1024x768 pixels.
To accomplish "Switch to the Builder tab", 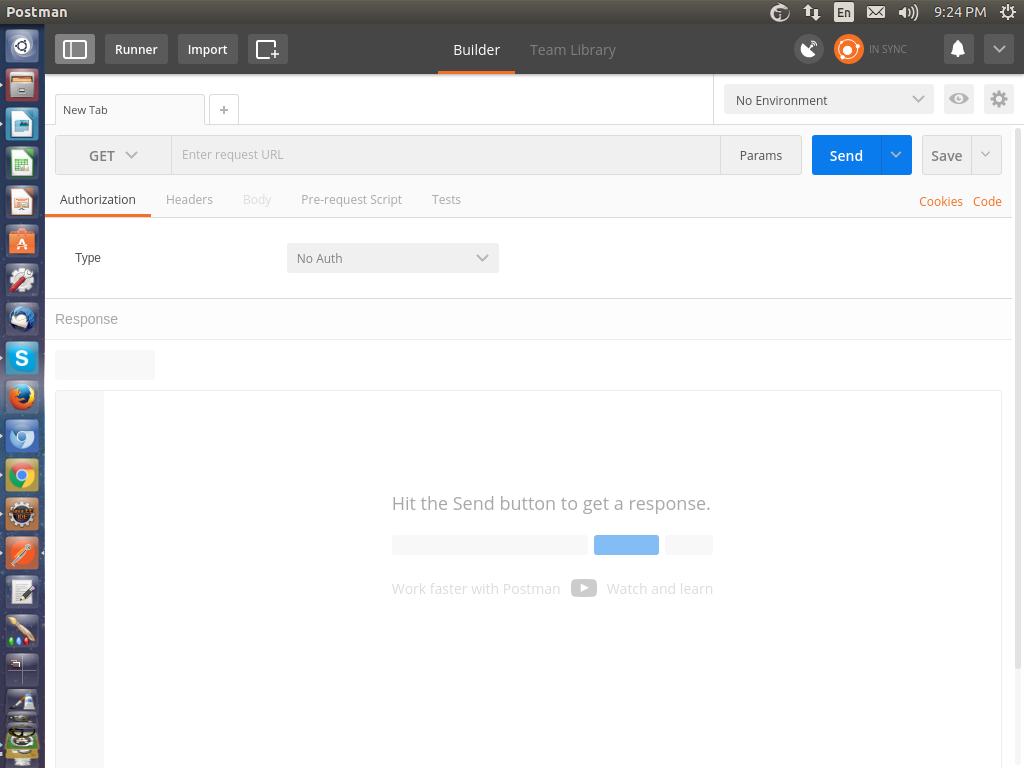I will point(476,50).
